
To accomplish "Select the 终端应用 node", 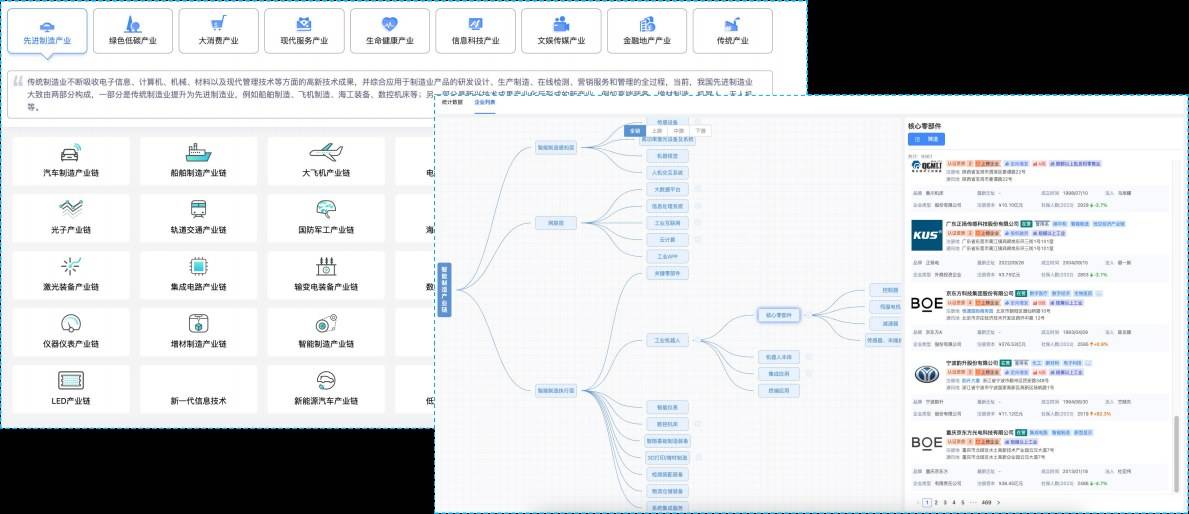I will pos(779,390).
